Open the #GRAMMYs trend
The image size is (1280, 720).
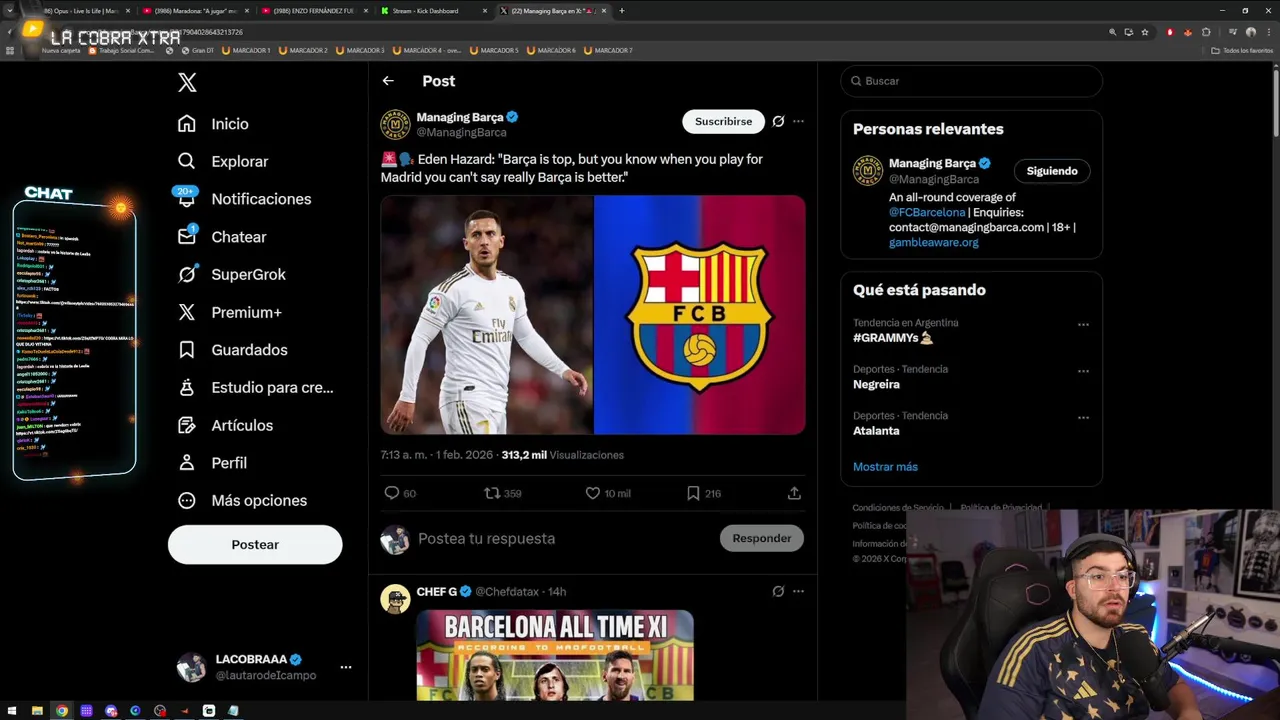click(x=893, y=338)
